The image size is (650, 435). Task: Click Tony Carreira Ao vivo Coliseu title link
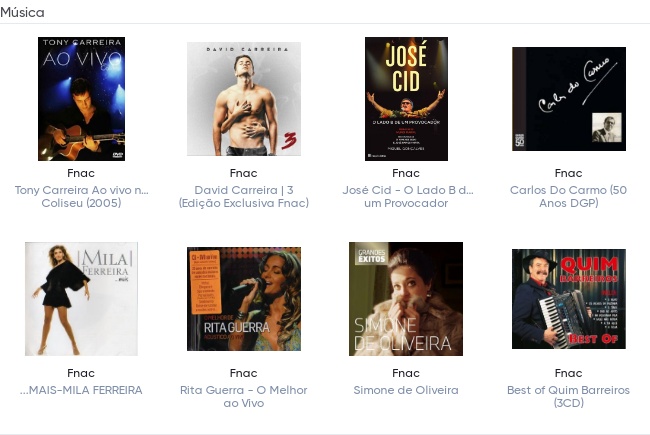[81, 197]
